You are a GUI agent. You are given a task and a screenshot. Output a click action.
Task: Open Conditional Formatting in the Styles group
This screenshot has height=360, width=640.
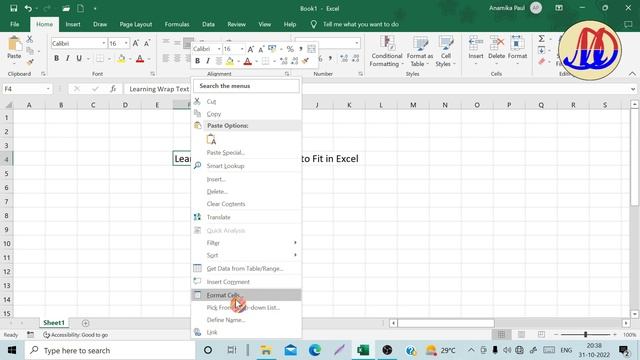point(387,51)
